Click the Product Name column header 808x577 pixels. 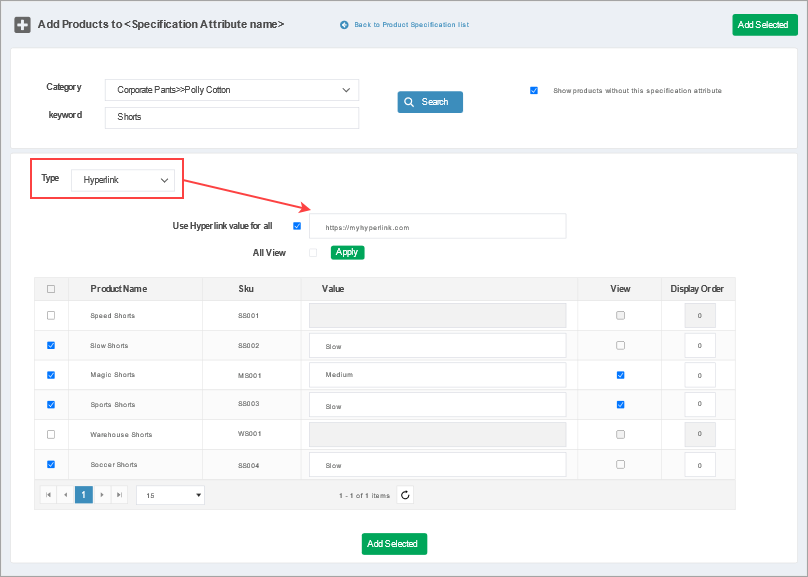pyautogui.click(x=119, y=289)
